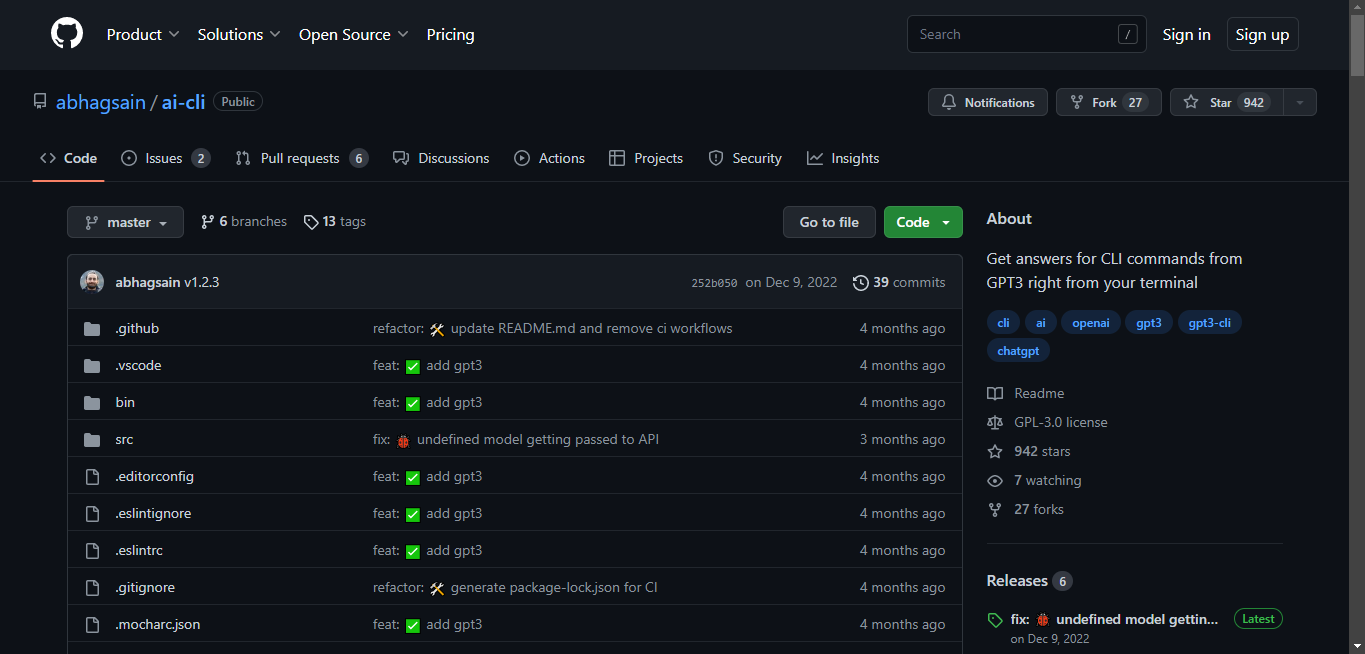Click the .mocharc.json file icon

[93, 625]
